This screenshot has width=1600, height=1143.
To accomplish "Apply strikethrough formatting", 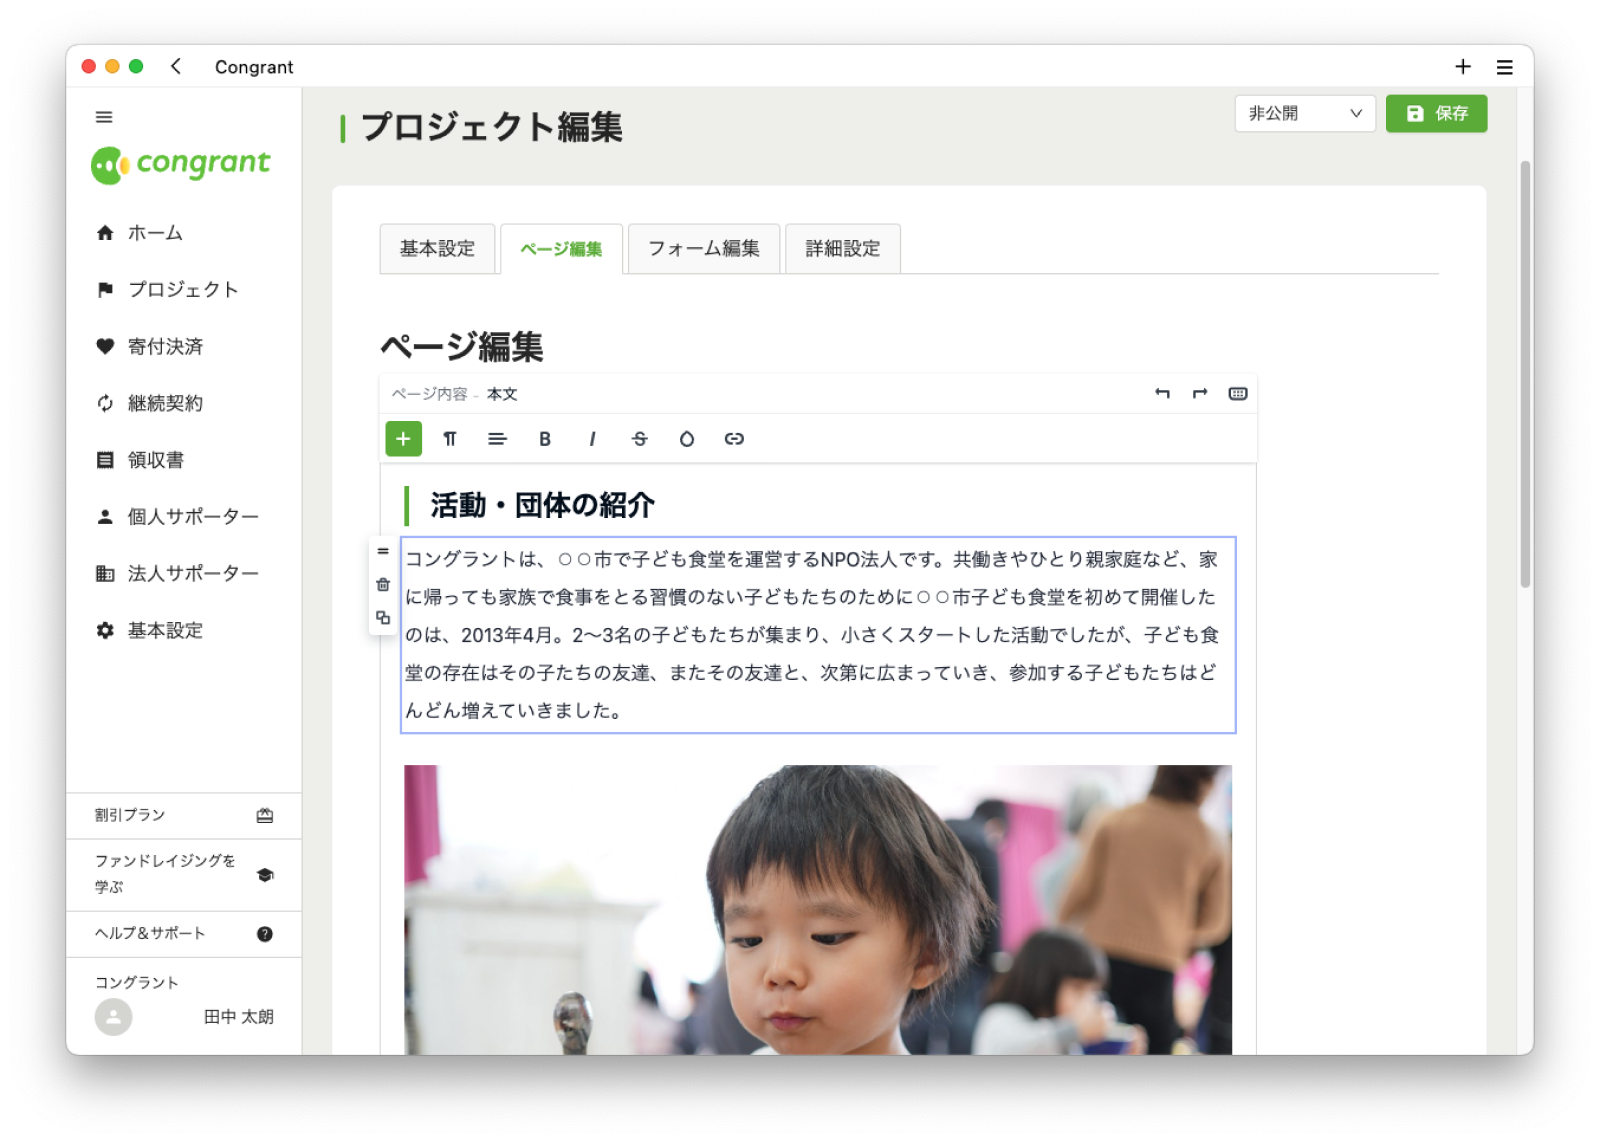I will (640, 439).
